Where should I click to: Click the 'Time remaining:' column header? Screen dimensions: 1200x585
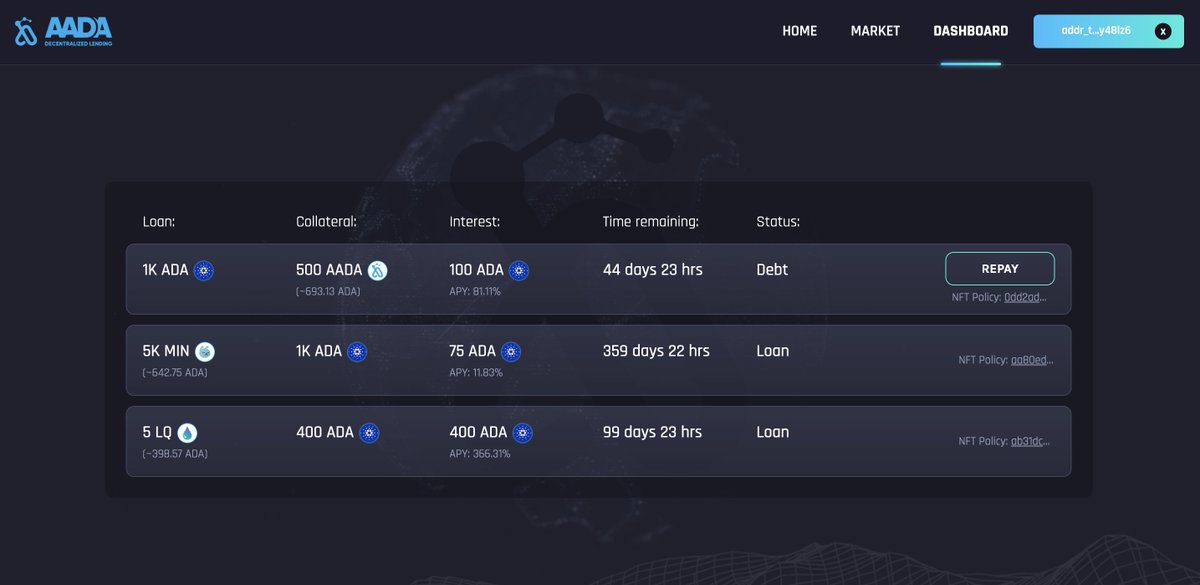pos(651,221)
